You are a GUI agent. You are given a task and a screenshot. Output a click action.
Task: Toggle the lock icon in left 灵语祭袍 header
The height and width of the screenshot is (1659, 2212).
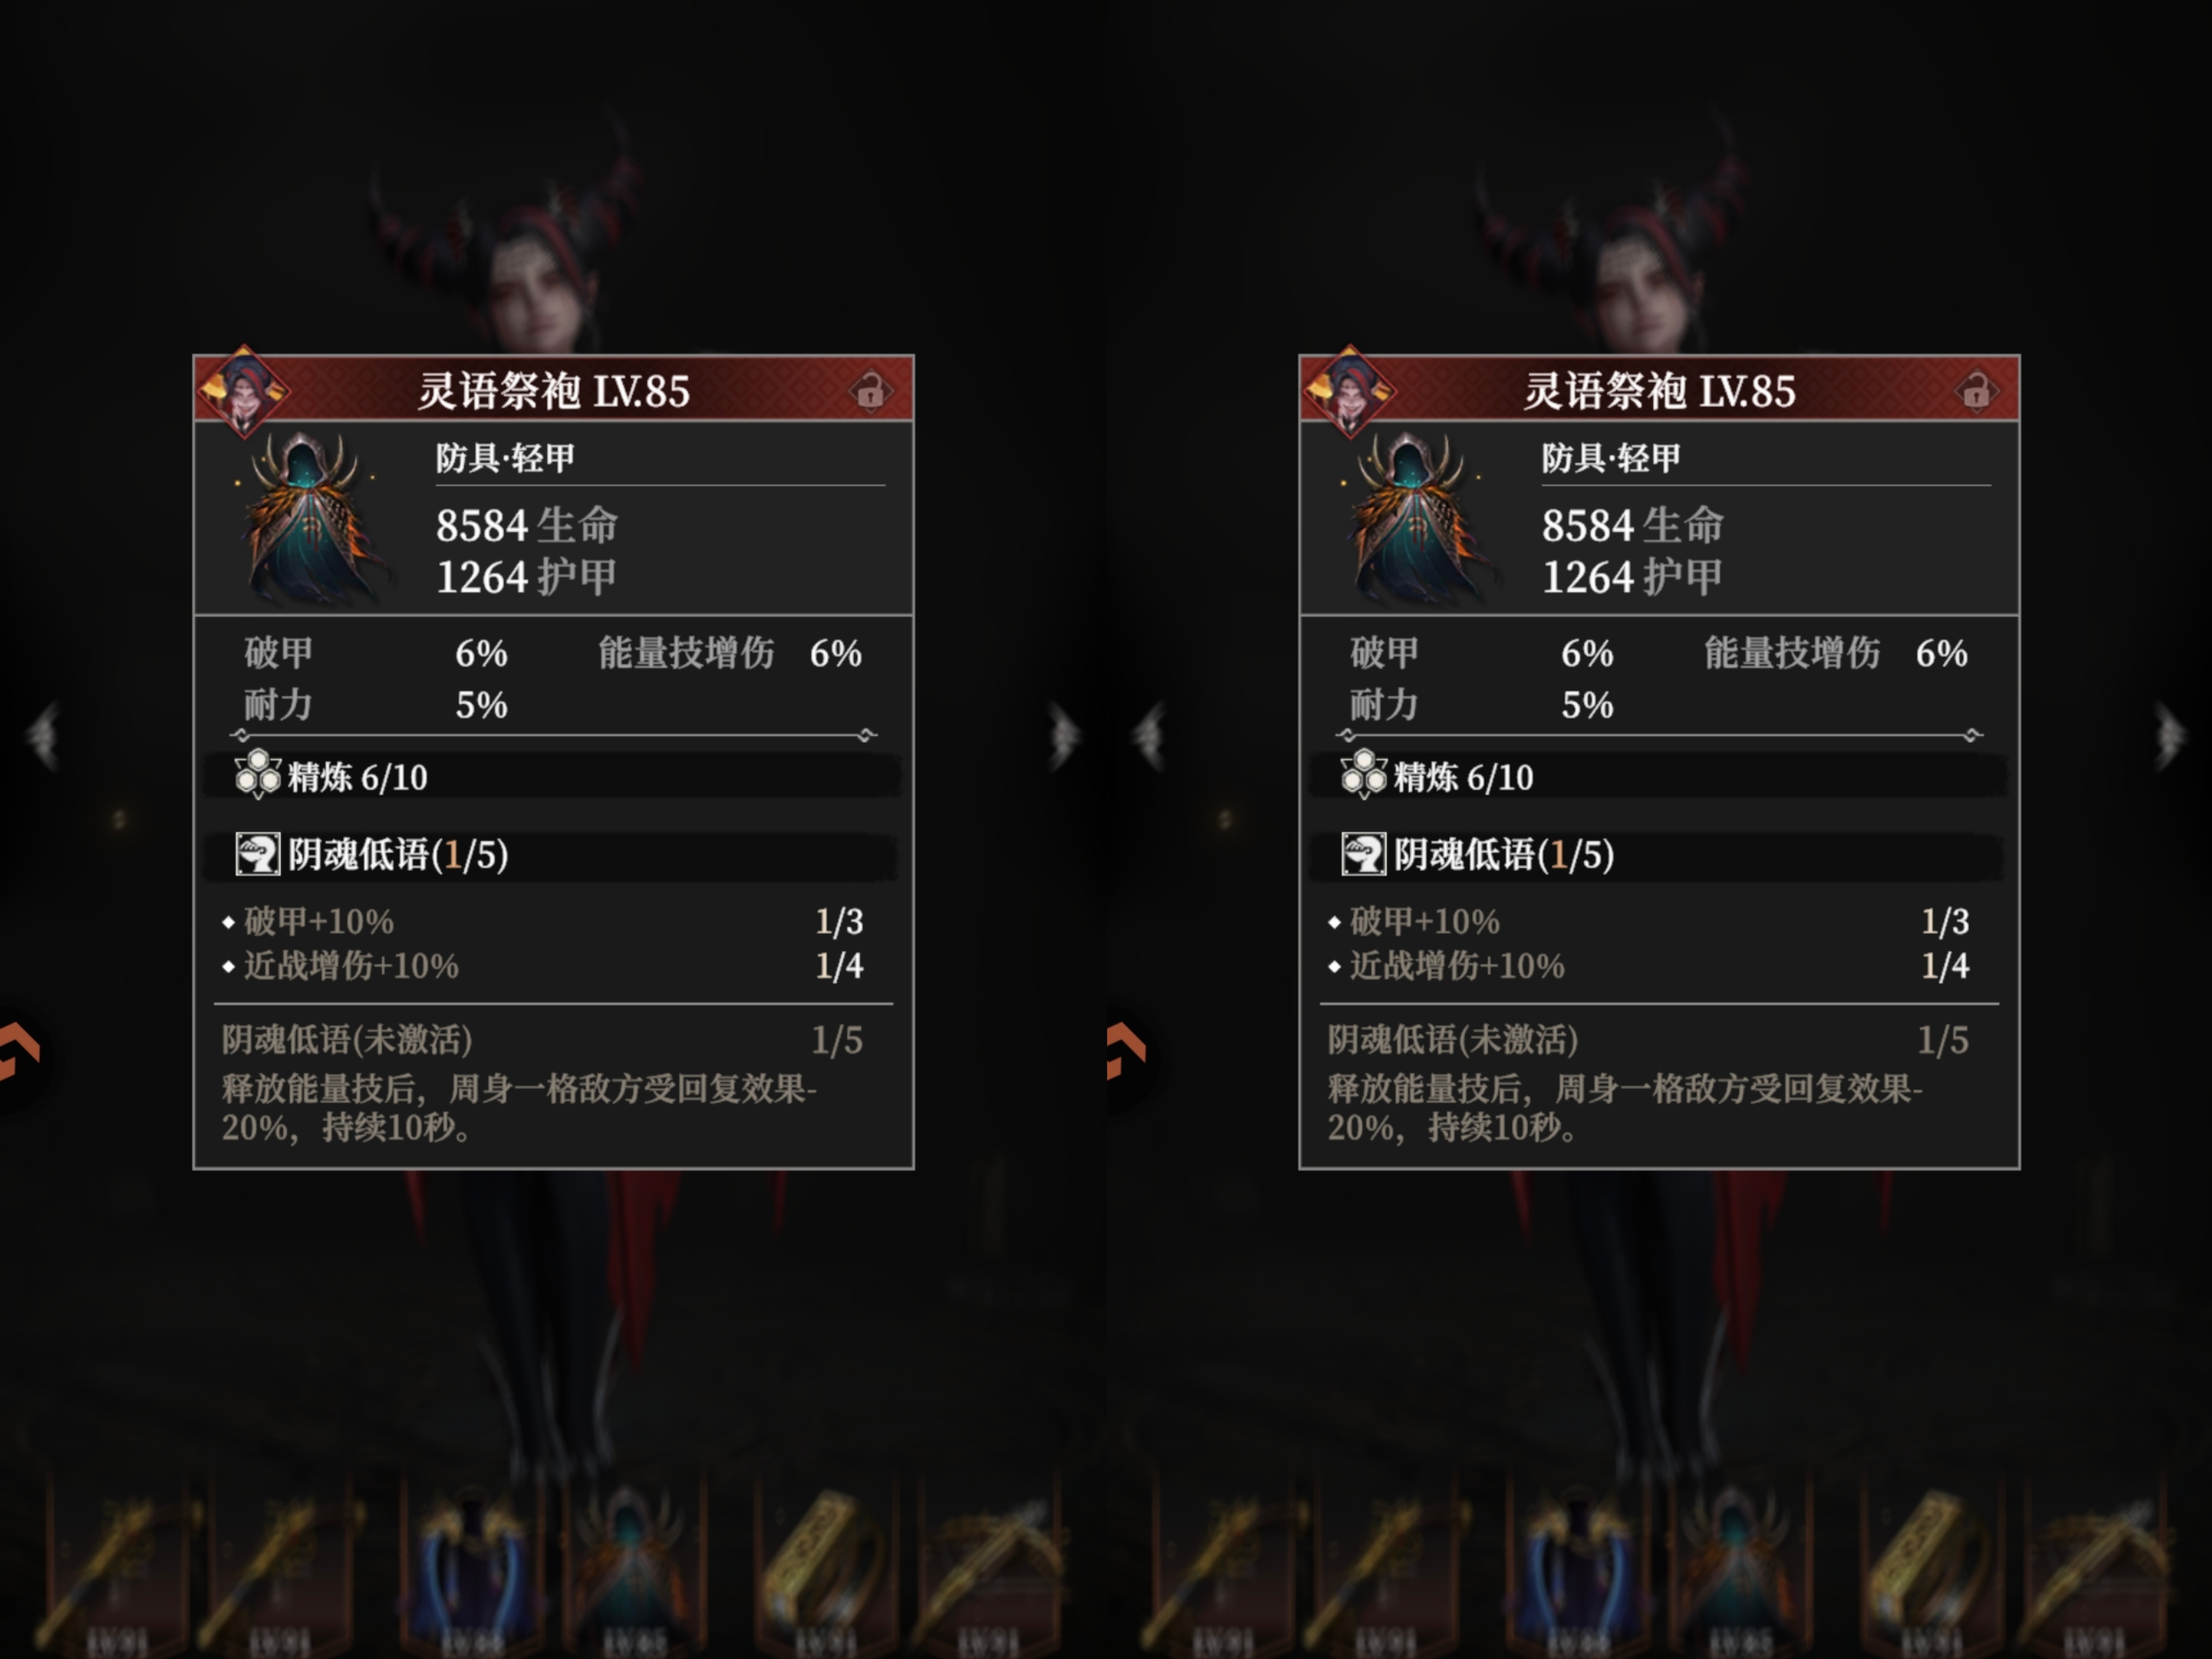(869, 390)
